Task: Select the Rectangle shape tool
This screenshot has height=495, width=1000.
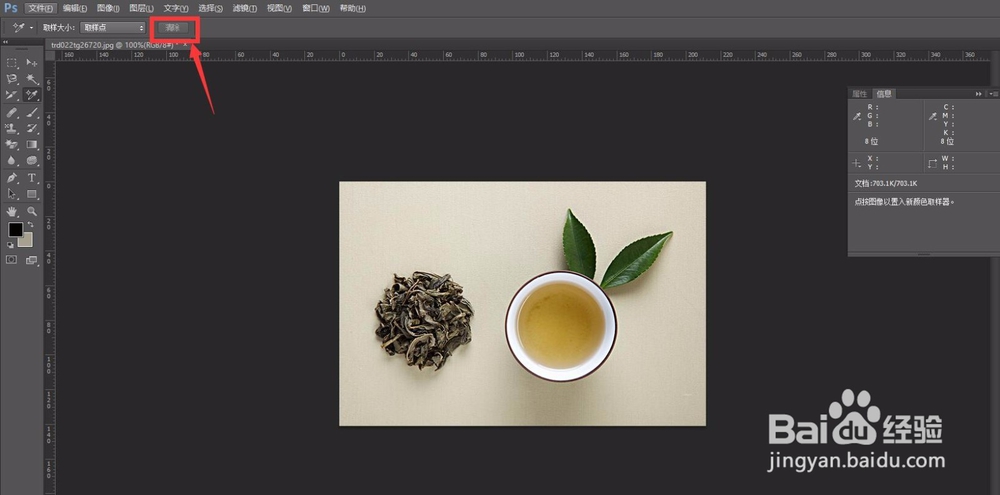Action: click(31, 193)
